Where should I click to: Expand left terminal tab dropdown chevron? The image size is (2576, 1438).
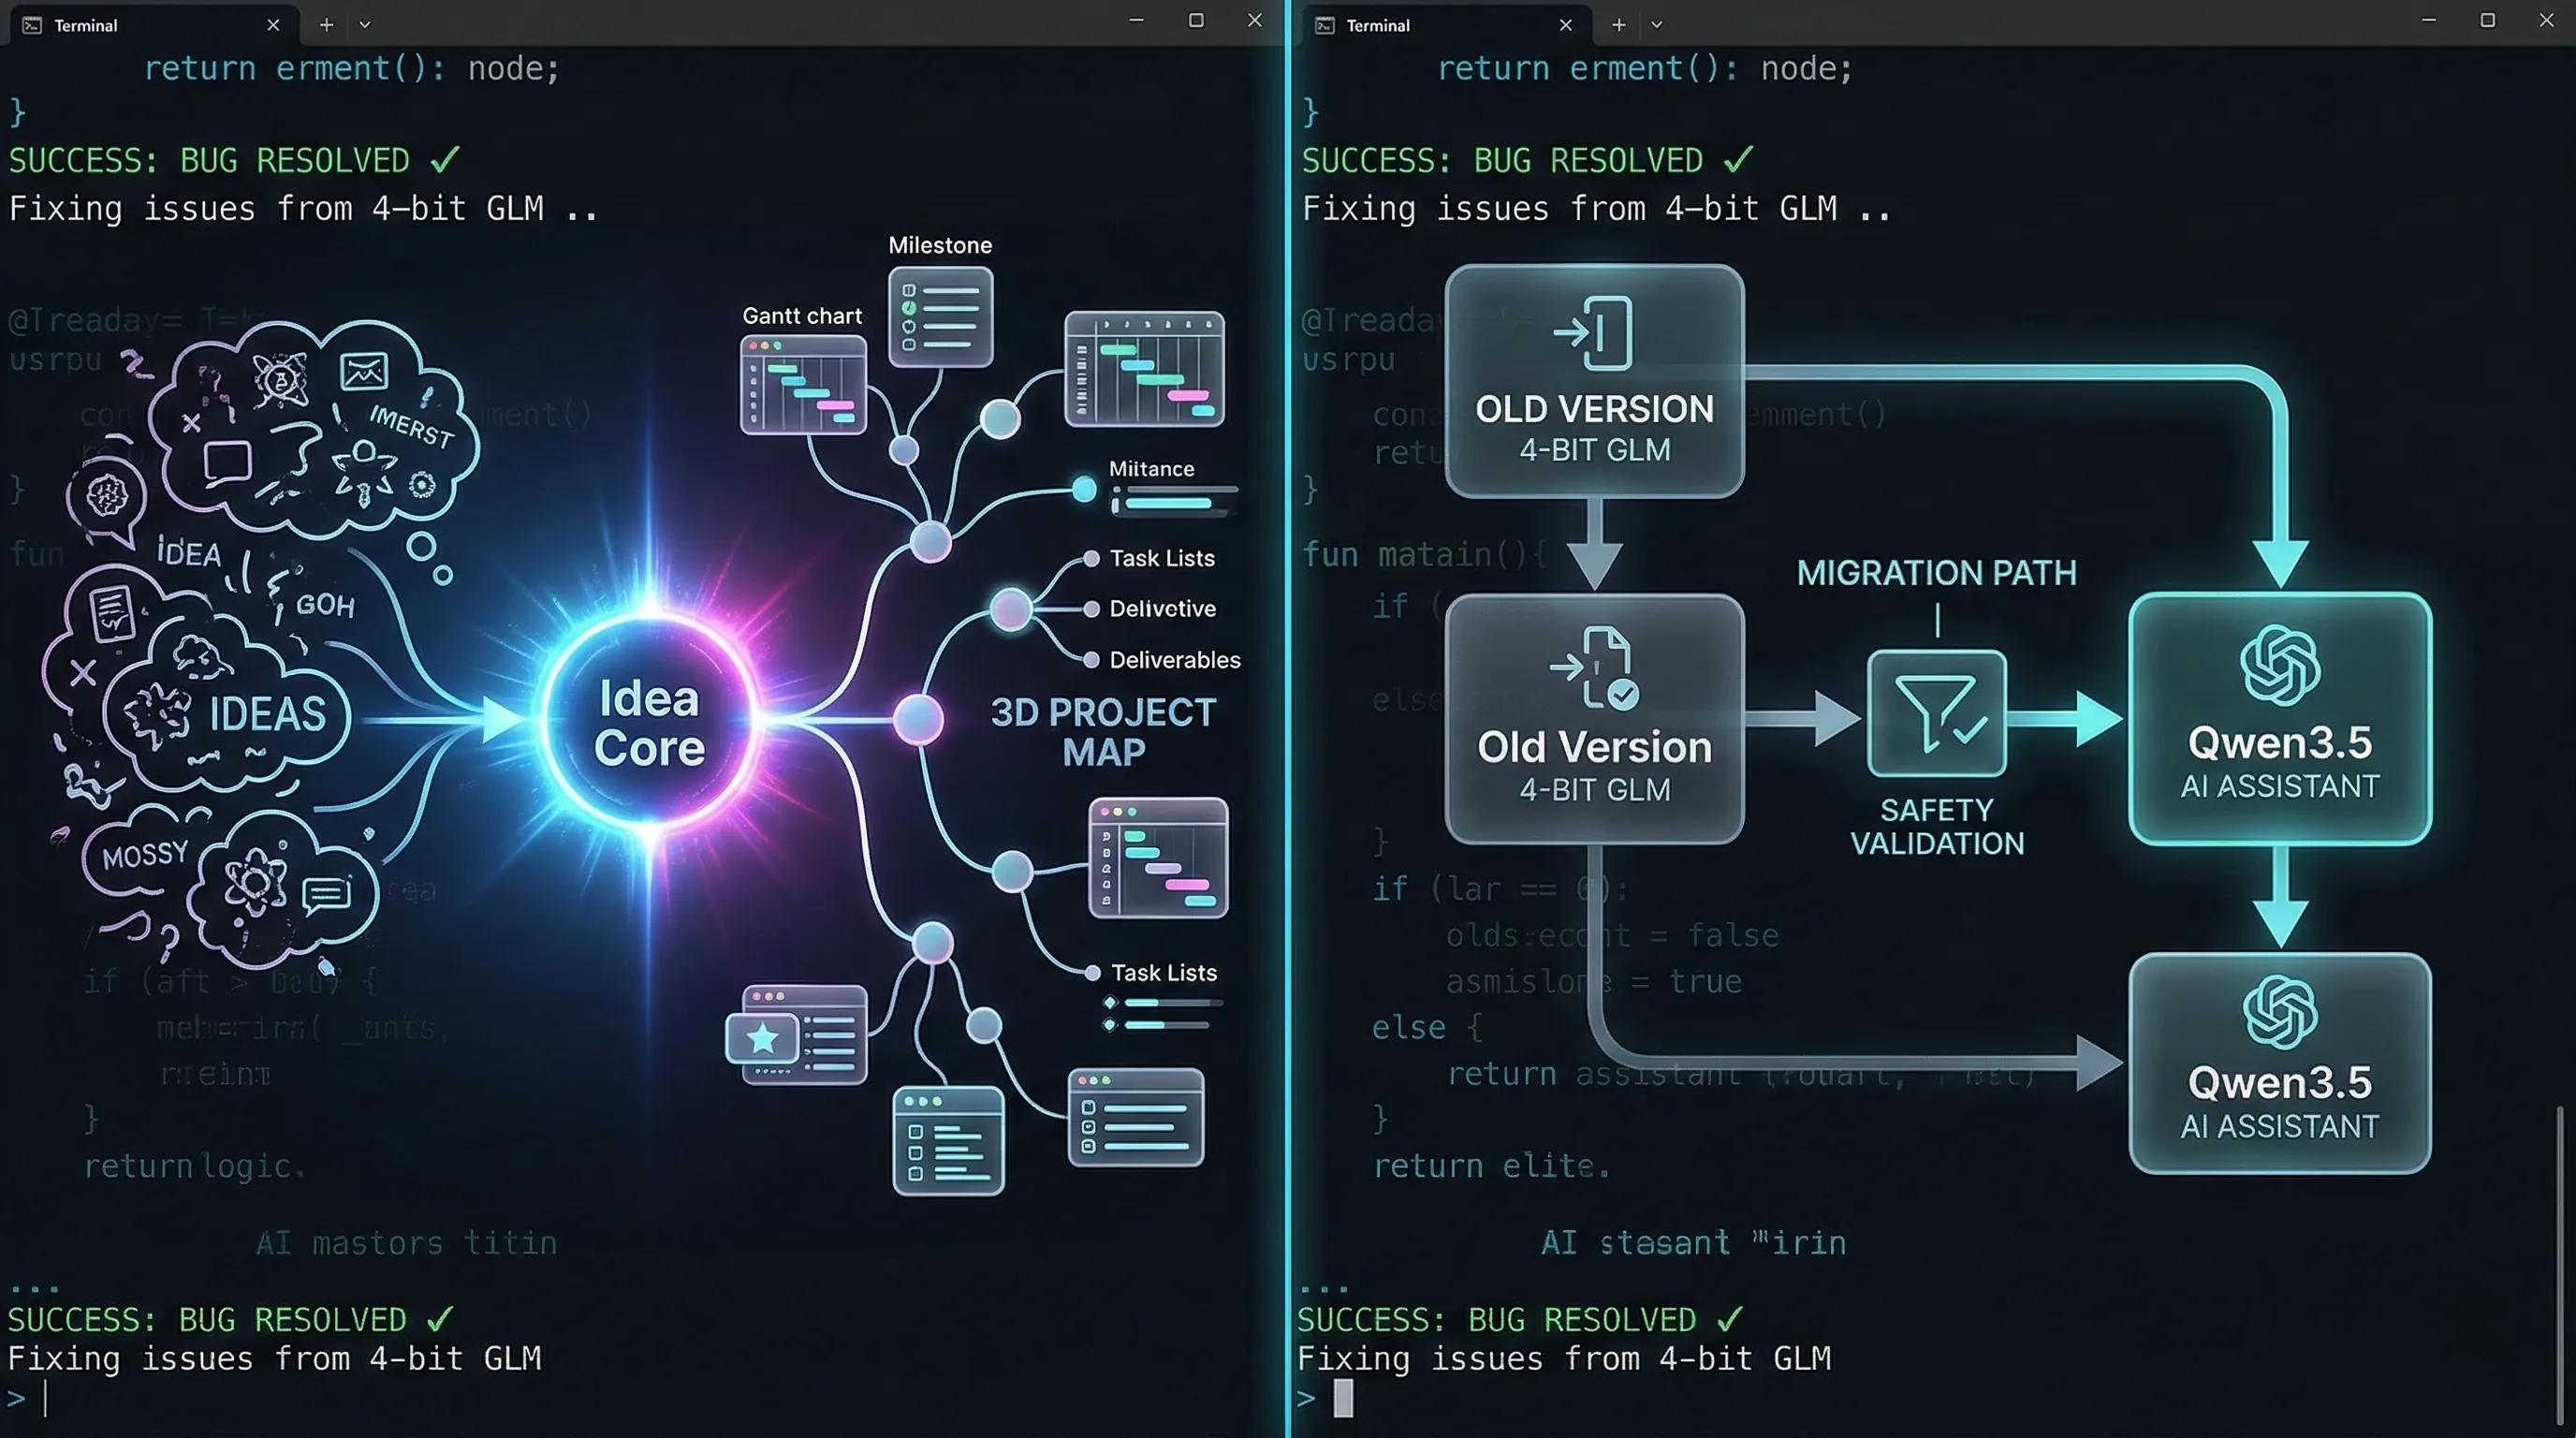point(365,25)
